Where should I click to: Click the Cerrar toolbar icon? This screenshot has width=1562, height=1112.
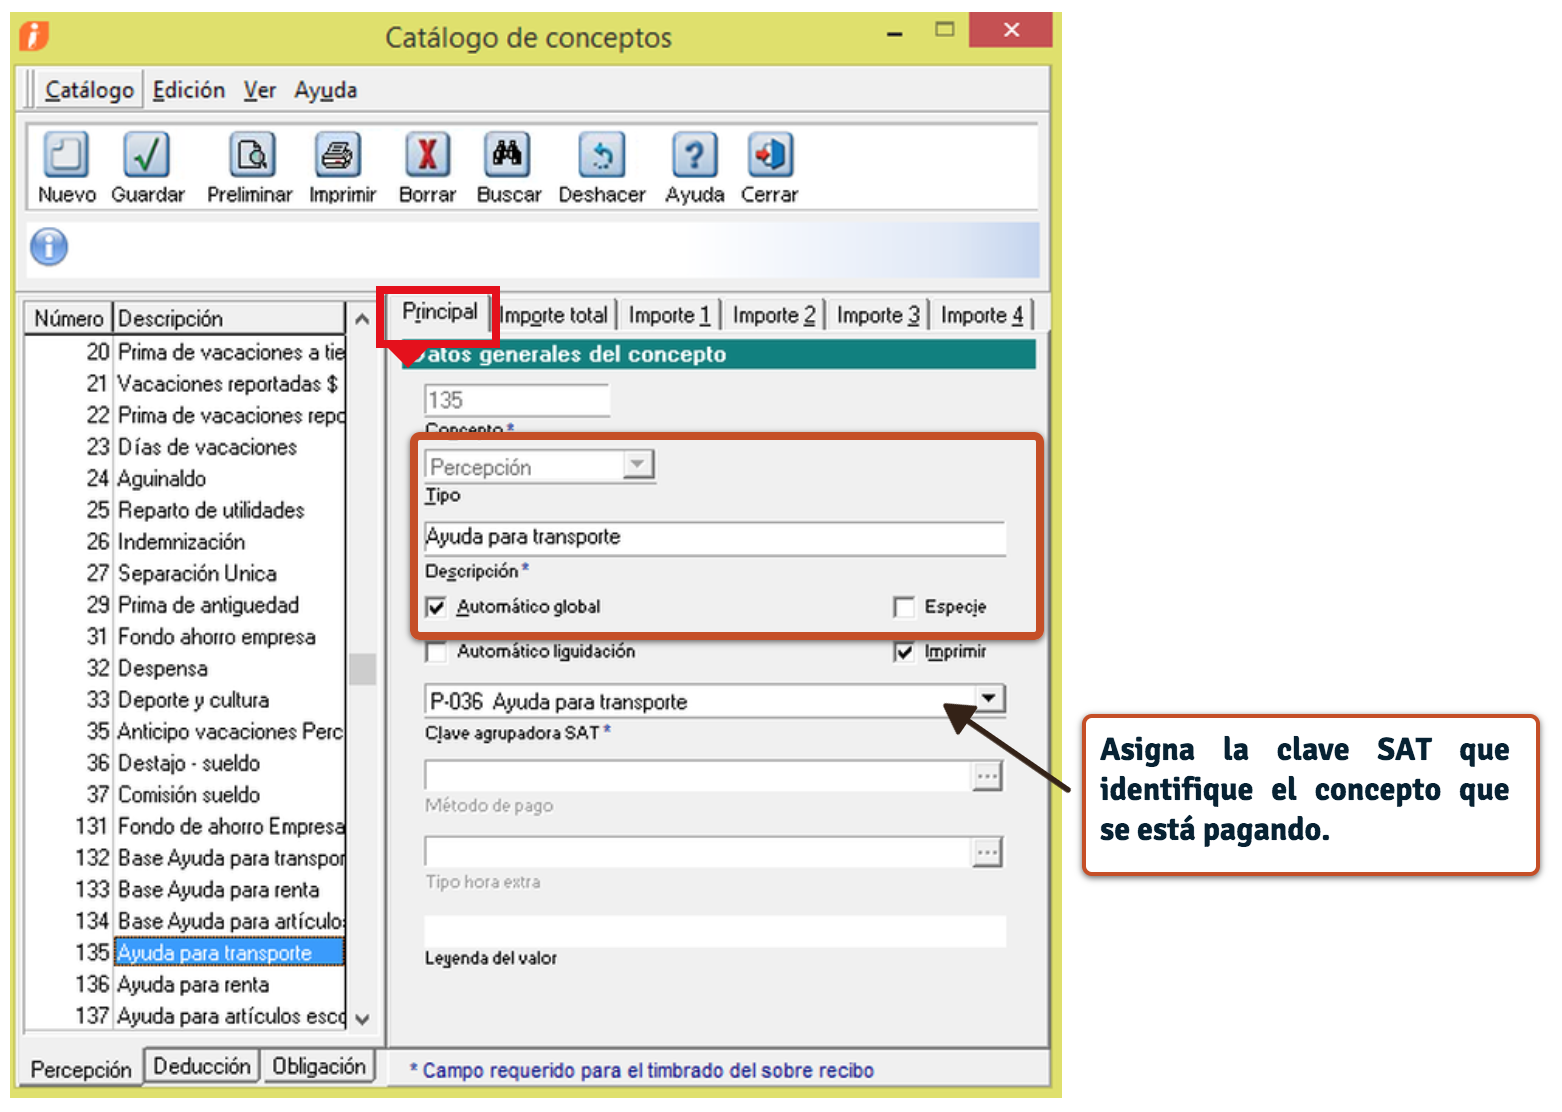770,156
